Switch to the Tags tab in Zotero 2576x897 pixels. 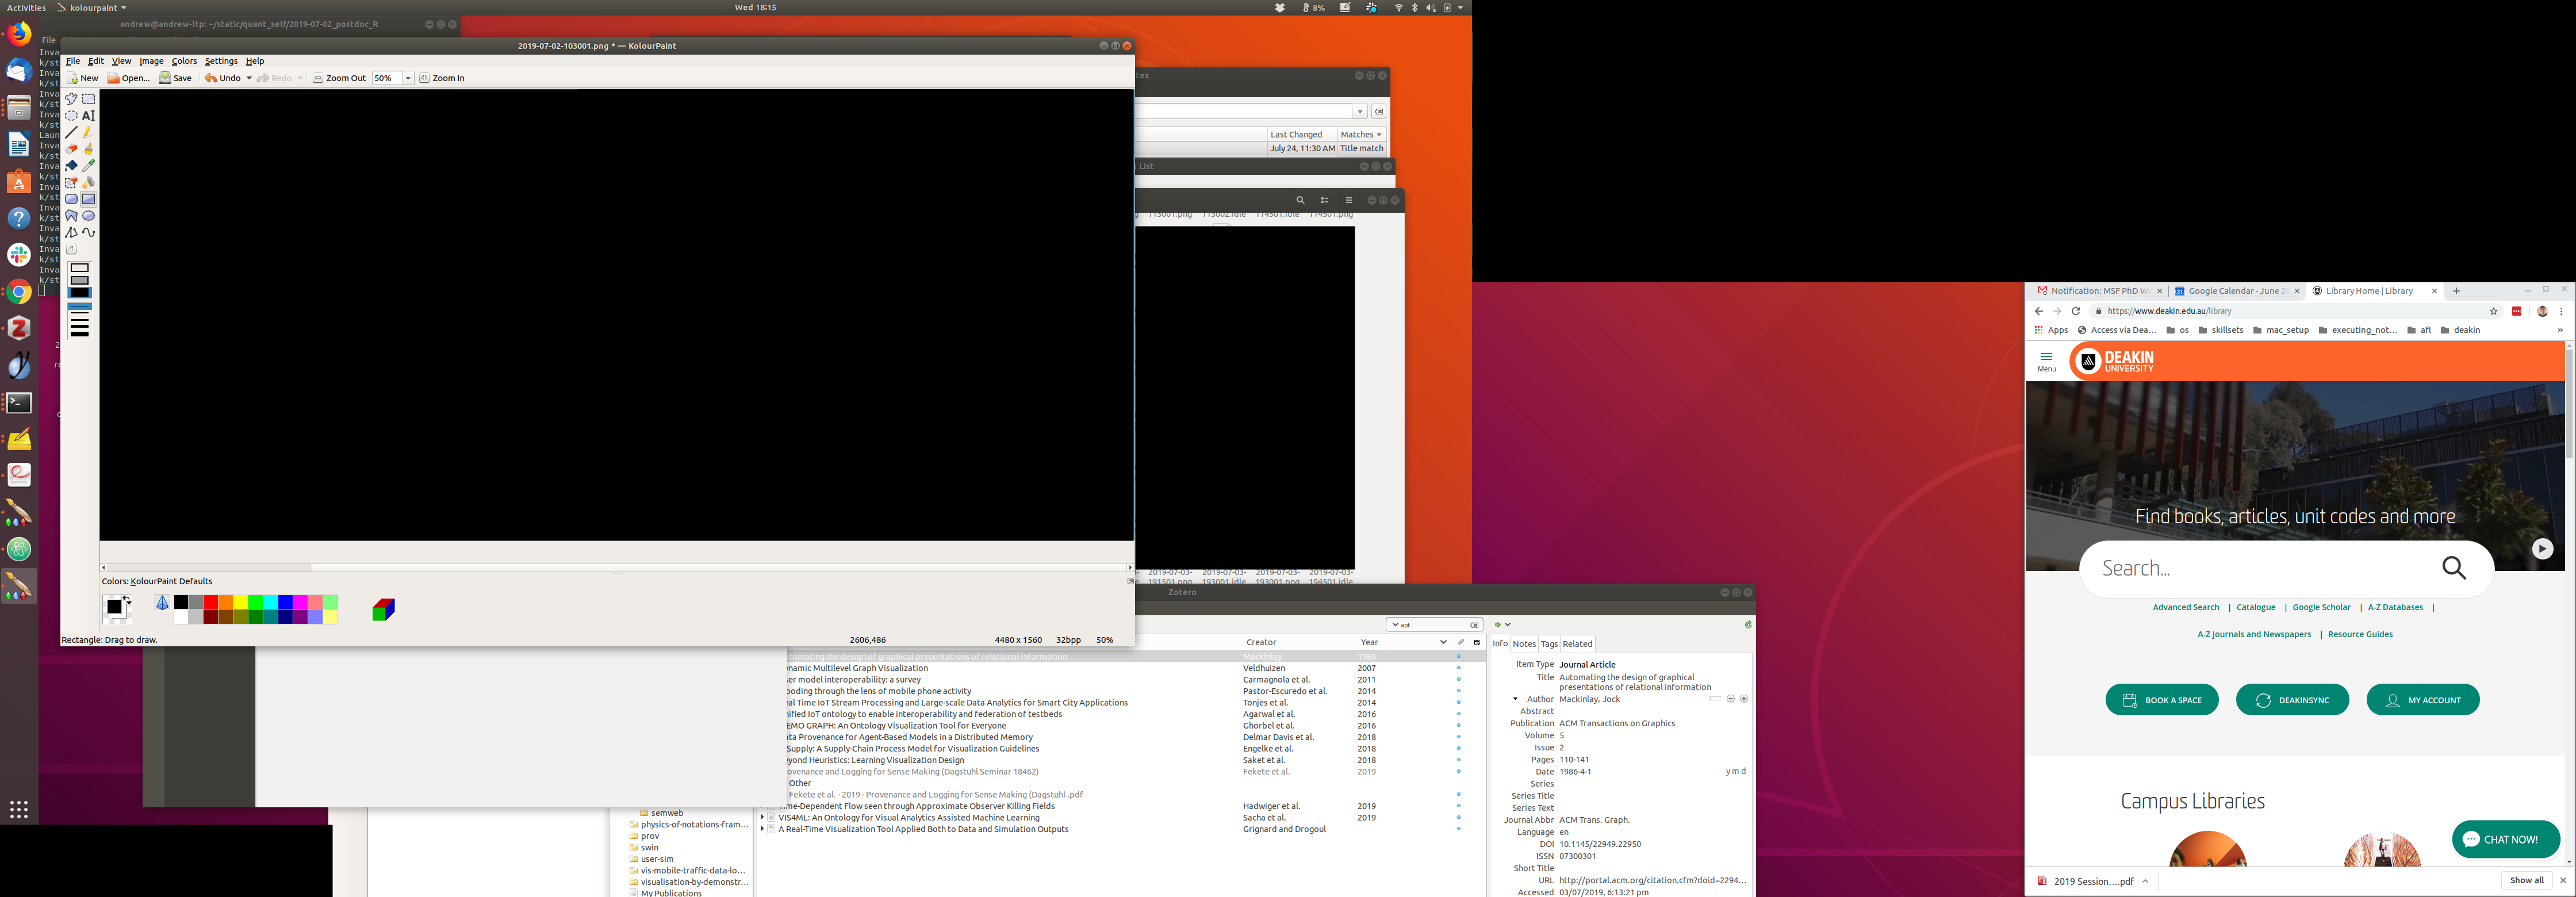[x=1549, y=644]
